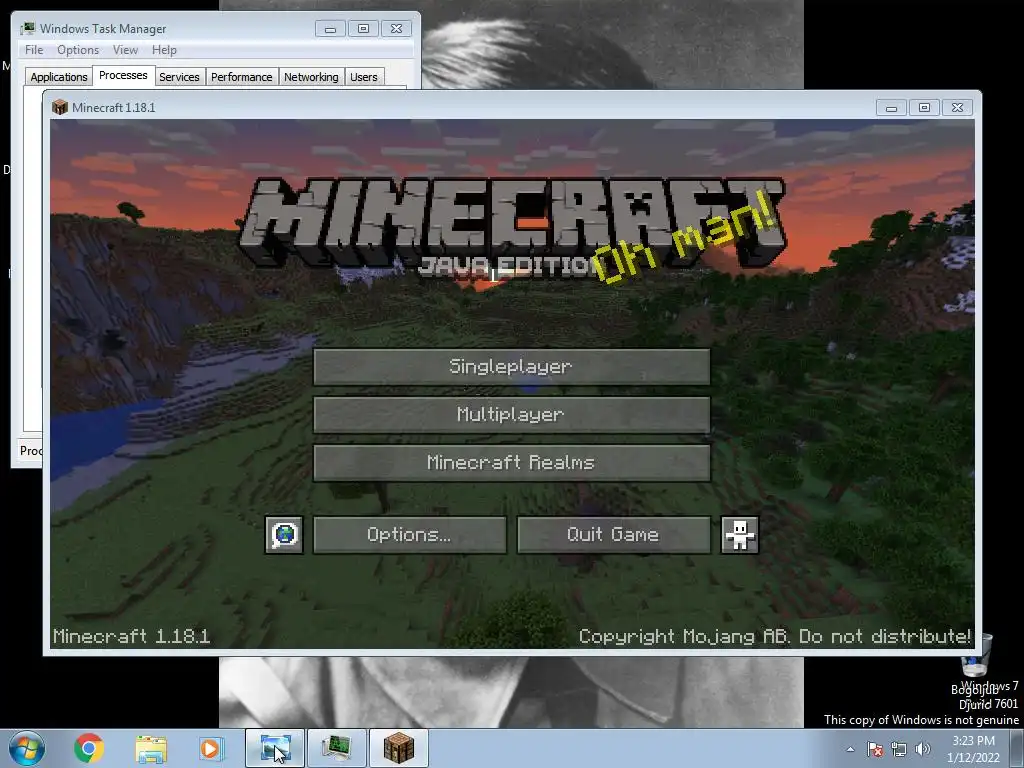This screenshot has width=1024, height=768.
Task: Switch to Task Manager Performance tab
Action: [241, 77]
